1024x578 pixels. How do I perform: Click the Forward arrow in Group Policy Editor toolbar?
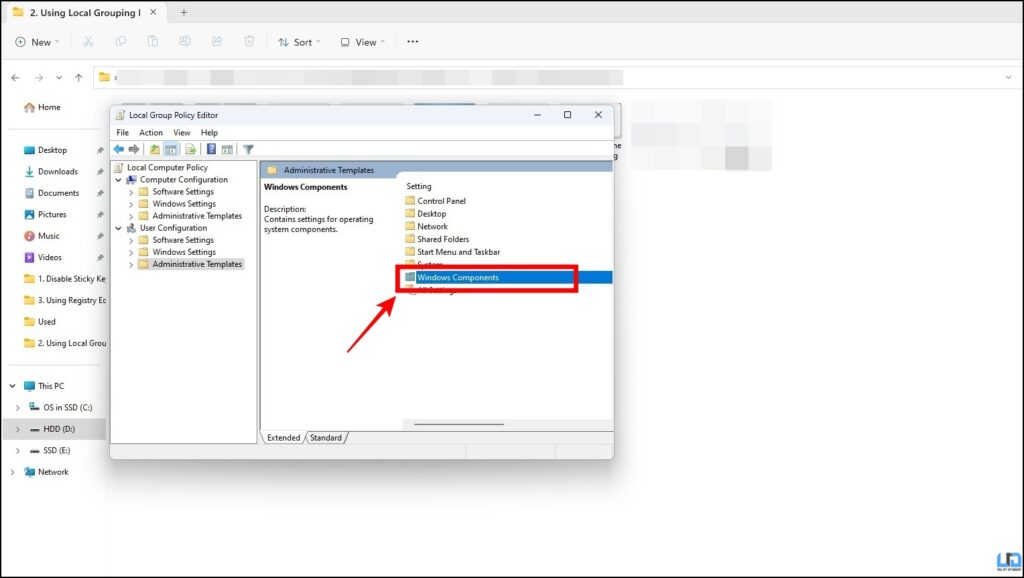134,150
